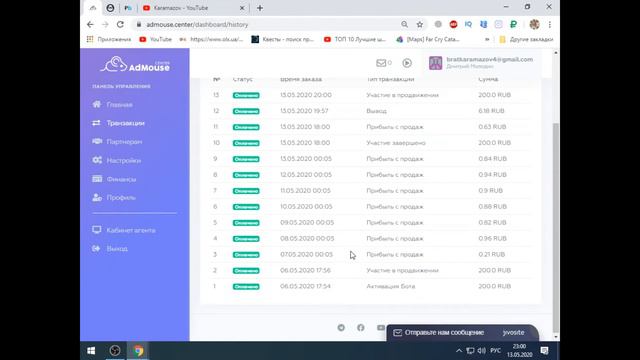Open OBS Studio from taskbar
The image size is (640, 360).
point(115,351)
